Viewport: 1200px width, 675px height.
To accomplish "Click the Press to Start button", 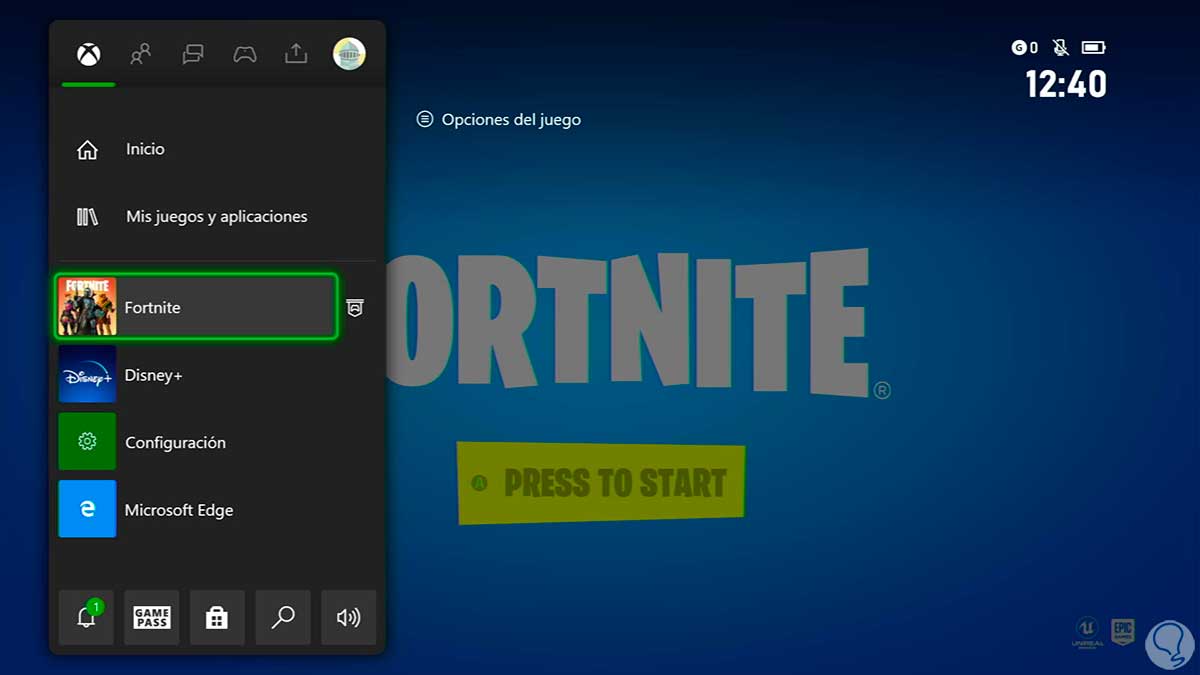I will pos(601,484).
